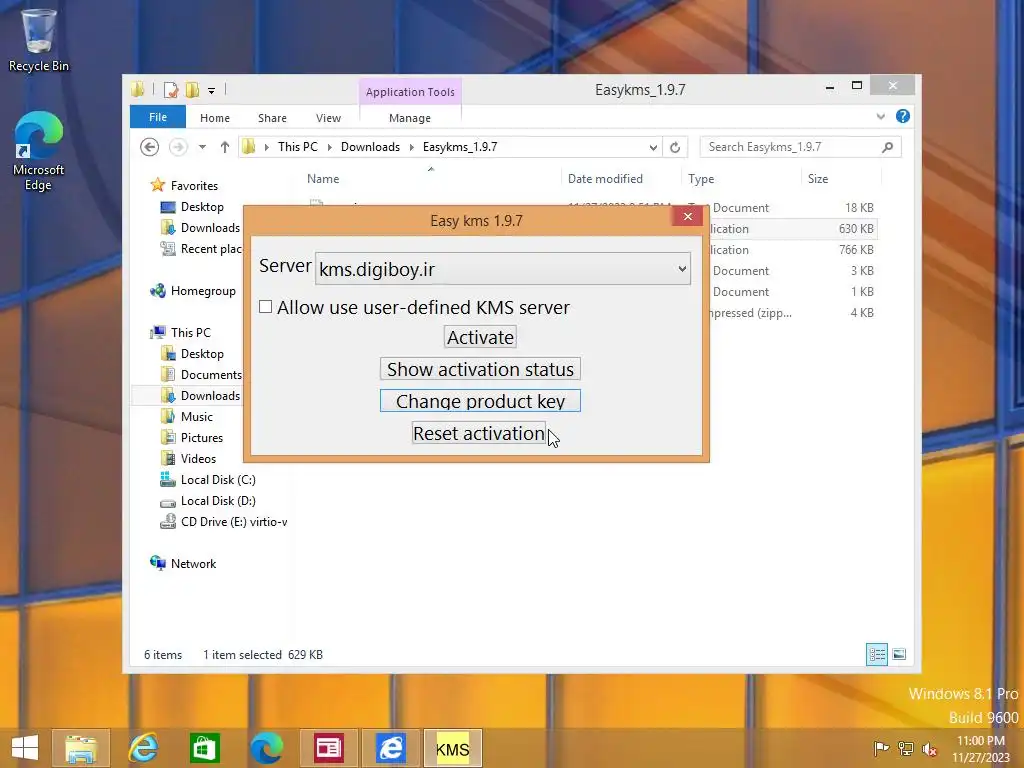Select the Application Tools contextual tab
Viewport: 1024px width, 768px height.
(410, 91)
